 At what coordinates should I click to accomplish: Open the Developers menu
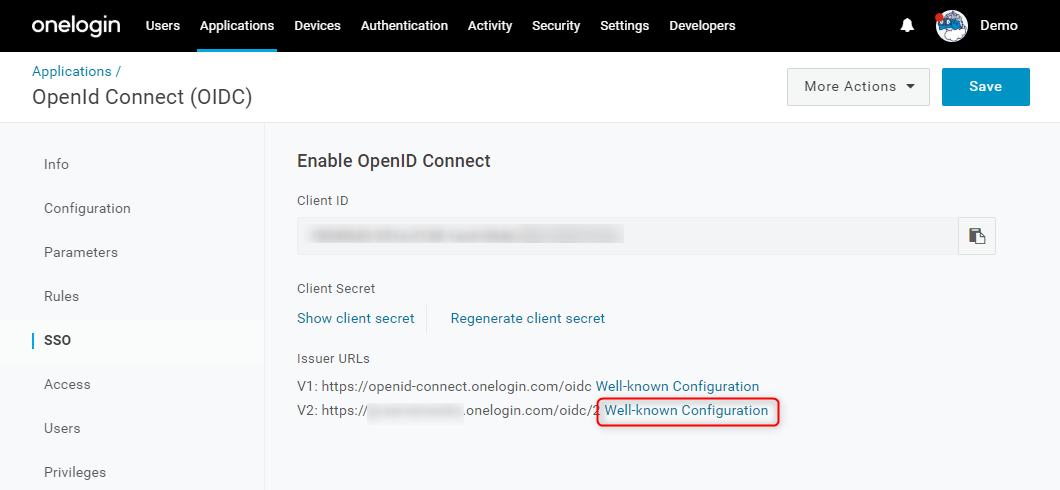click(x=702, y=26)
